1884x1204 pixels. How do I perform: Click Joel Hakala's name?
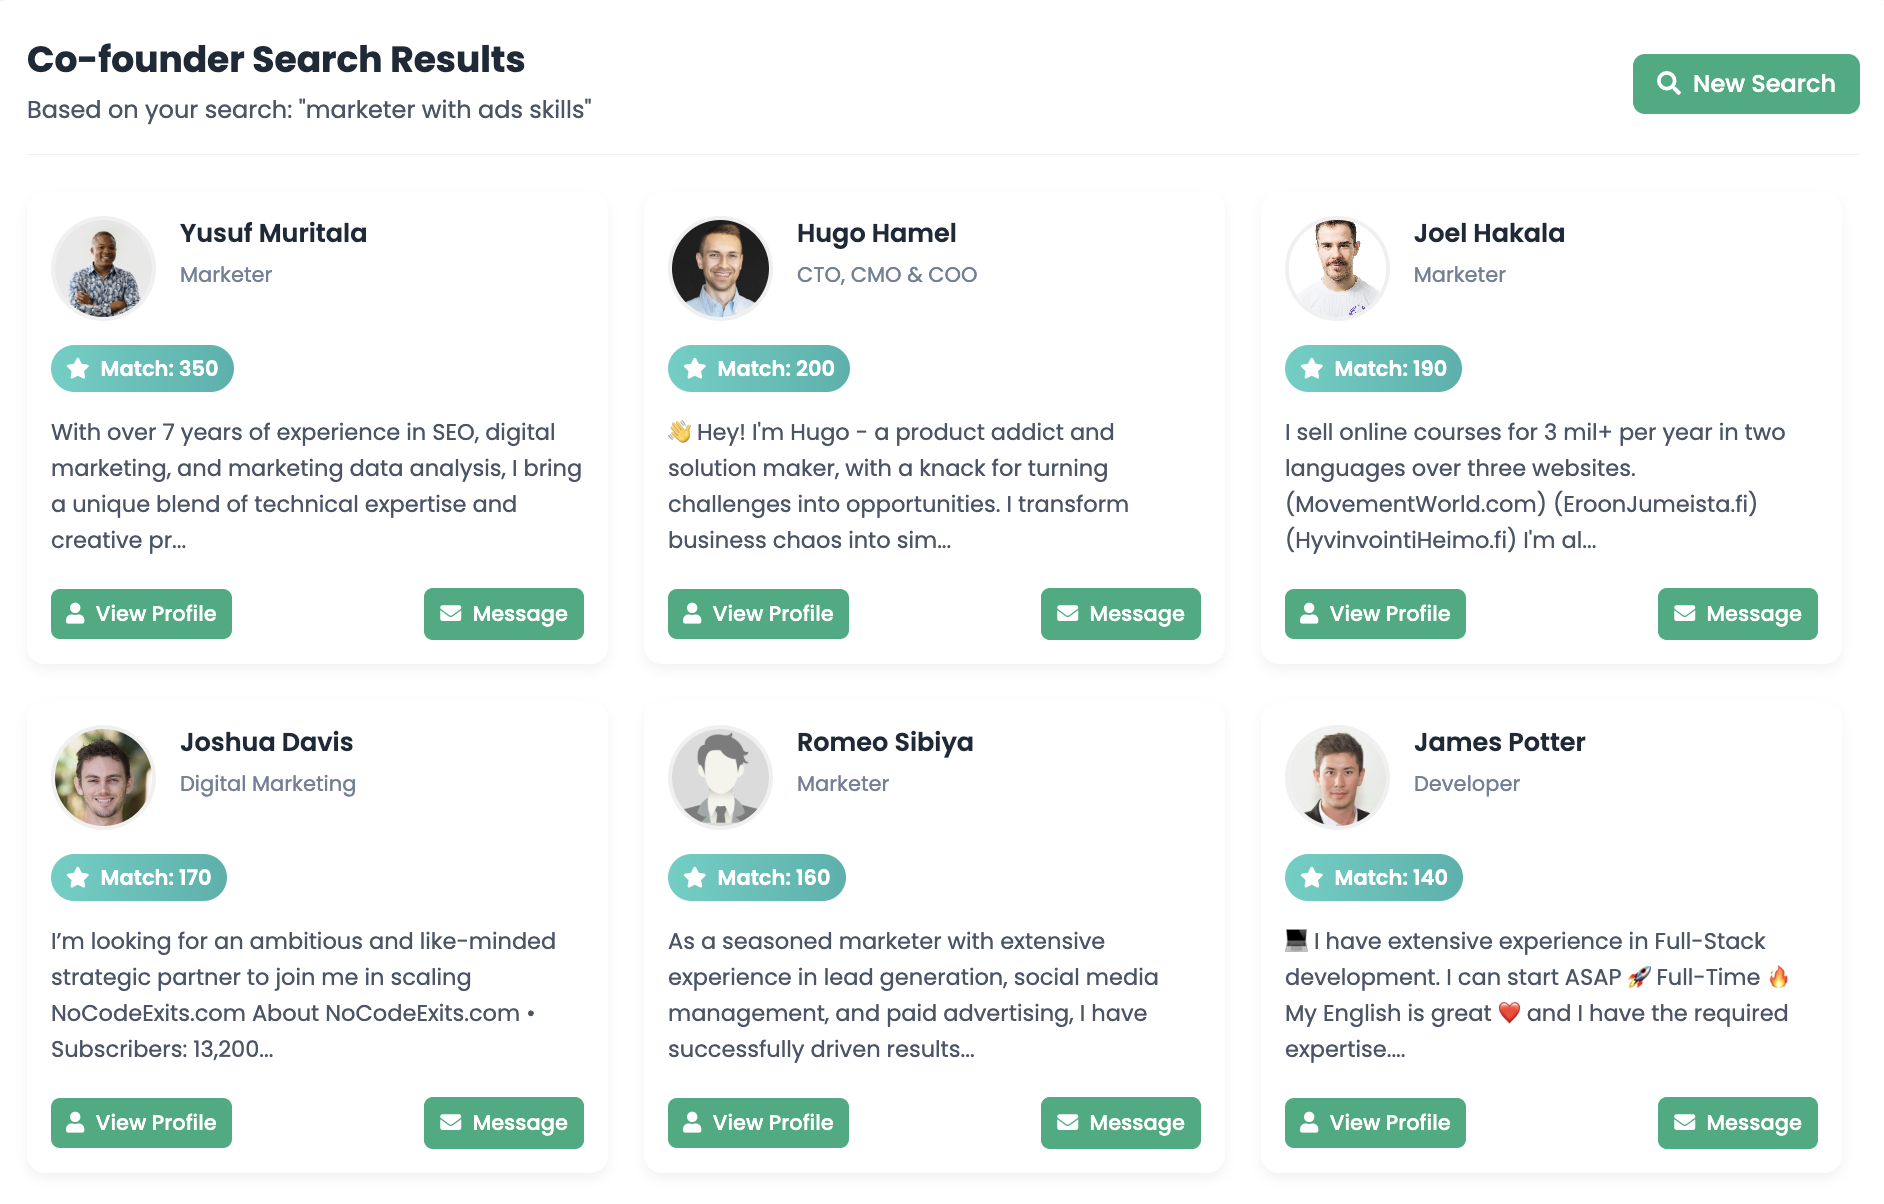1489,233
